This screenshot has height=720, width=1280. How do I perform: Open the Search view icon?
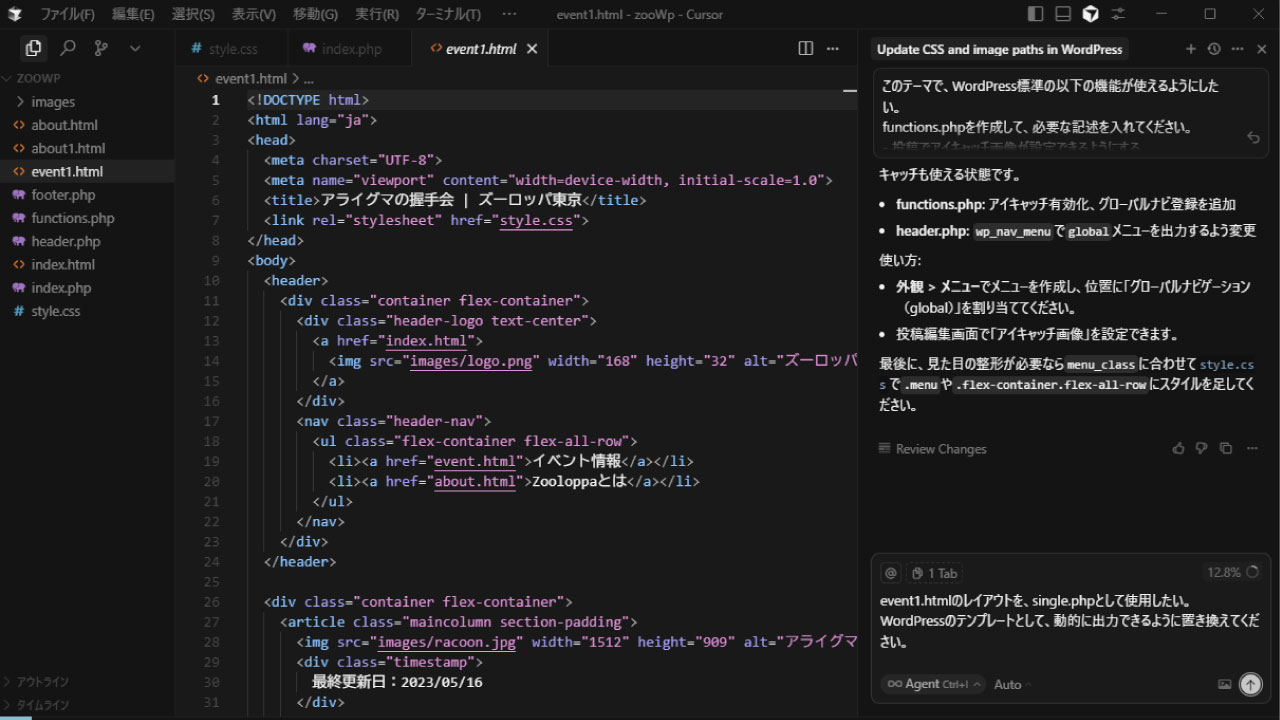click(x=68, y=48)
